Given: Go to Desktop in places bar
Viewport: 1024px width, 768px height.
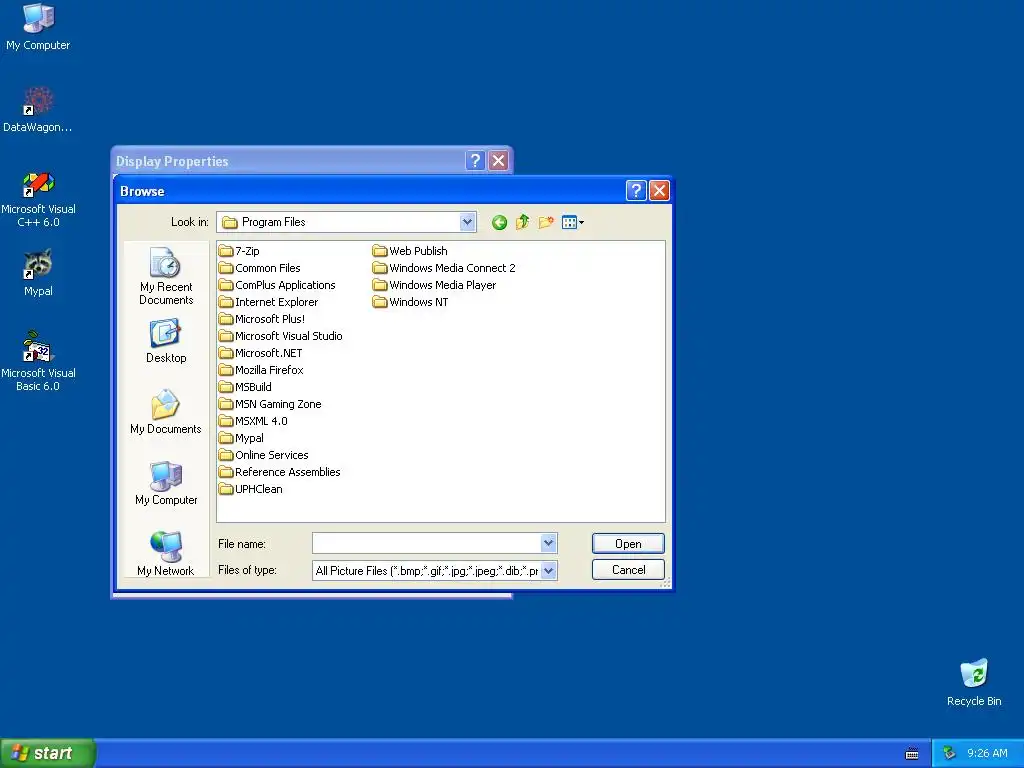Looking at the screenshot, I should point(166,341).
